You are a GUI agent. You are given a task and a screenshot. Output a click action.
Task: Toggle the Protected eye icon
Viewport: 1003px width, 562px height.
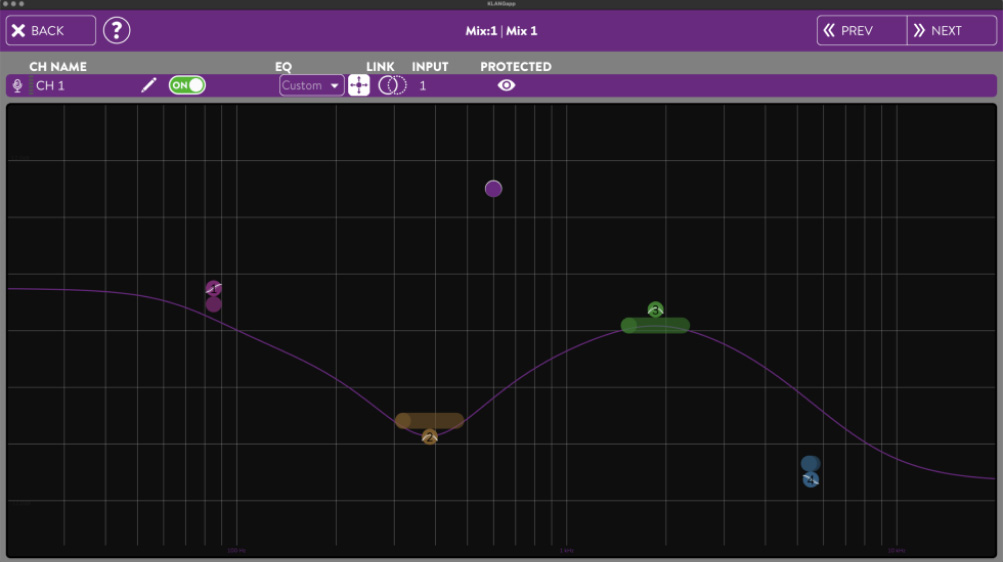[x=507, y=86]
